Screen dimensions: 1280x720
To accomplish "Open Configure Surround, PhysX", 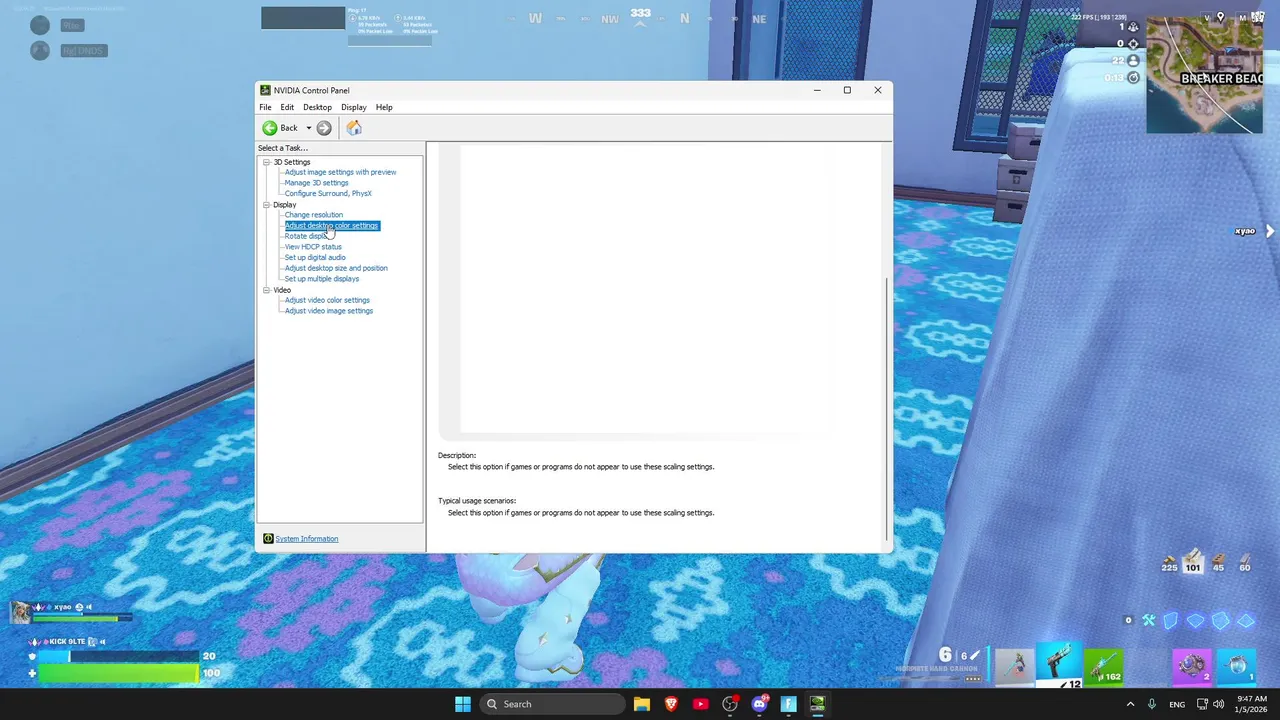I will (328, 193).
